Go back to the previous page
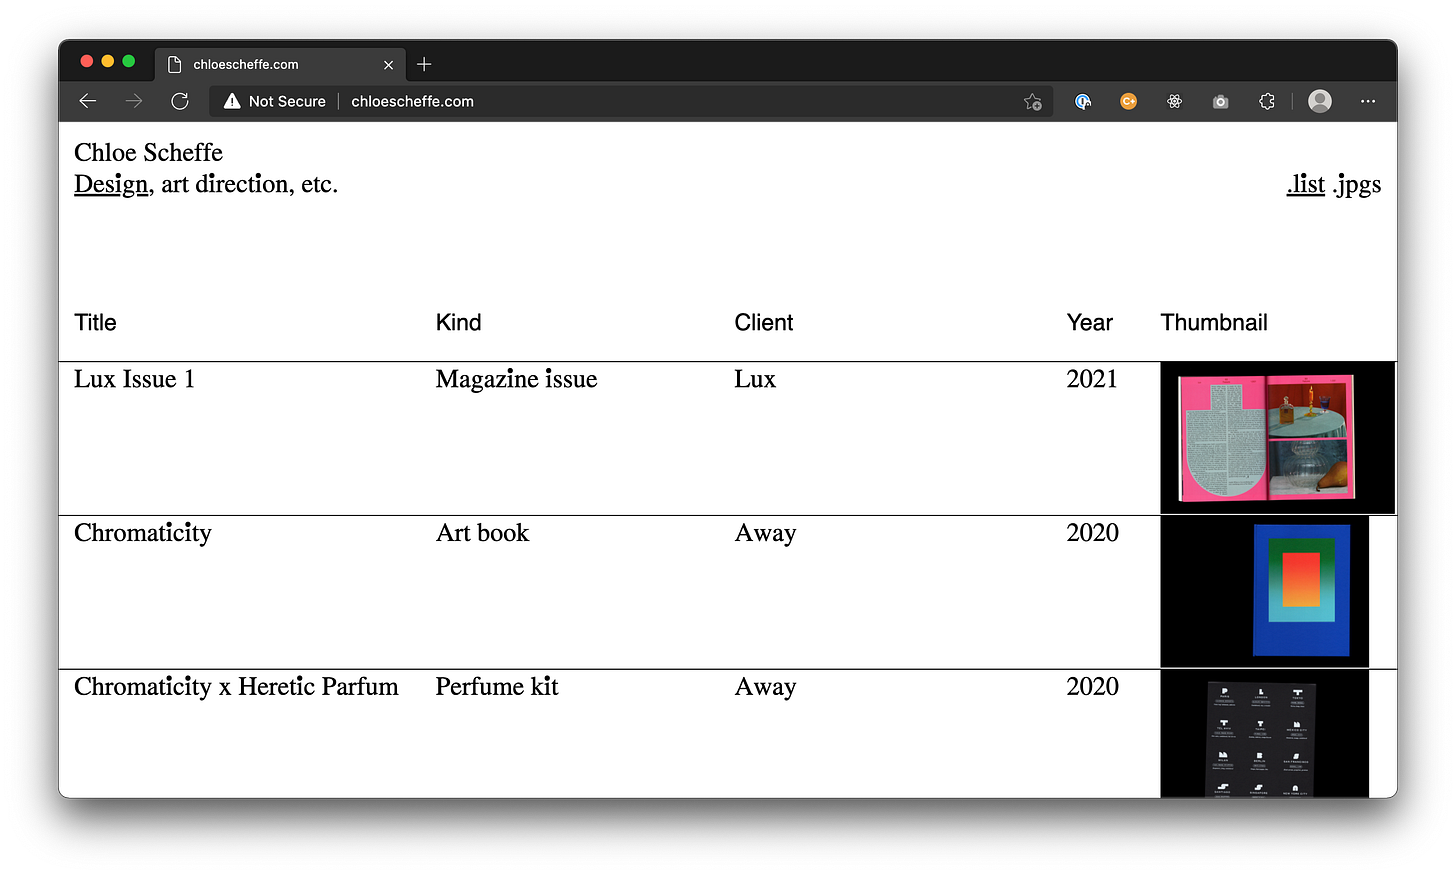This screenshot has width=1456, height=875. click(88, 101)
